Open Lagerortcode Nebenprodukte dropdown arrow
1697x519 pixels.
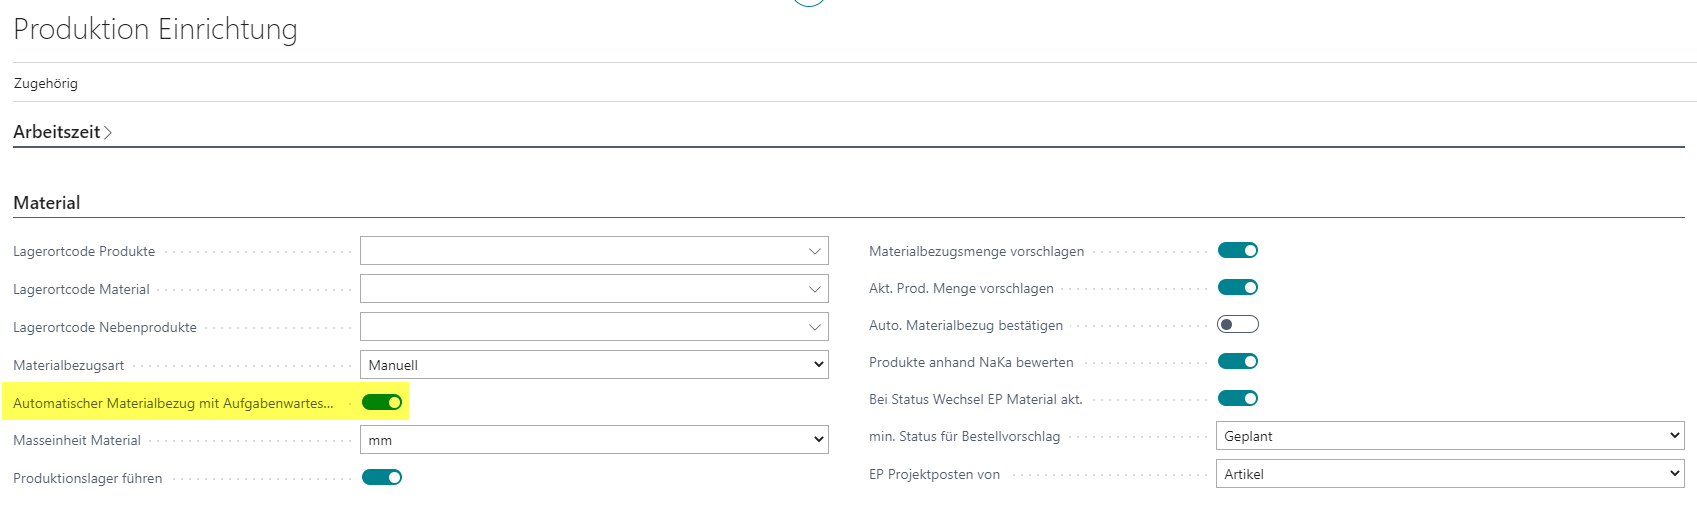click(815, 327)
